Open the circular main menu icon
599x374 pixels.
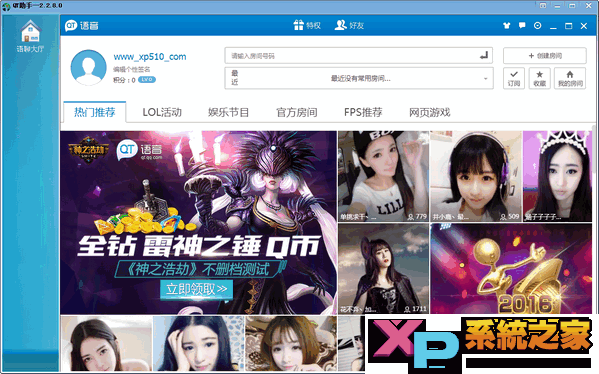[x=537, y=26]
